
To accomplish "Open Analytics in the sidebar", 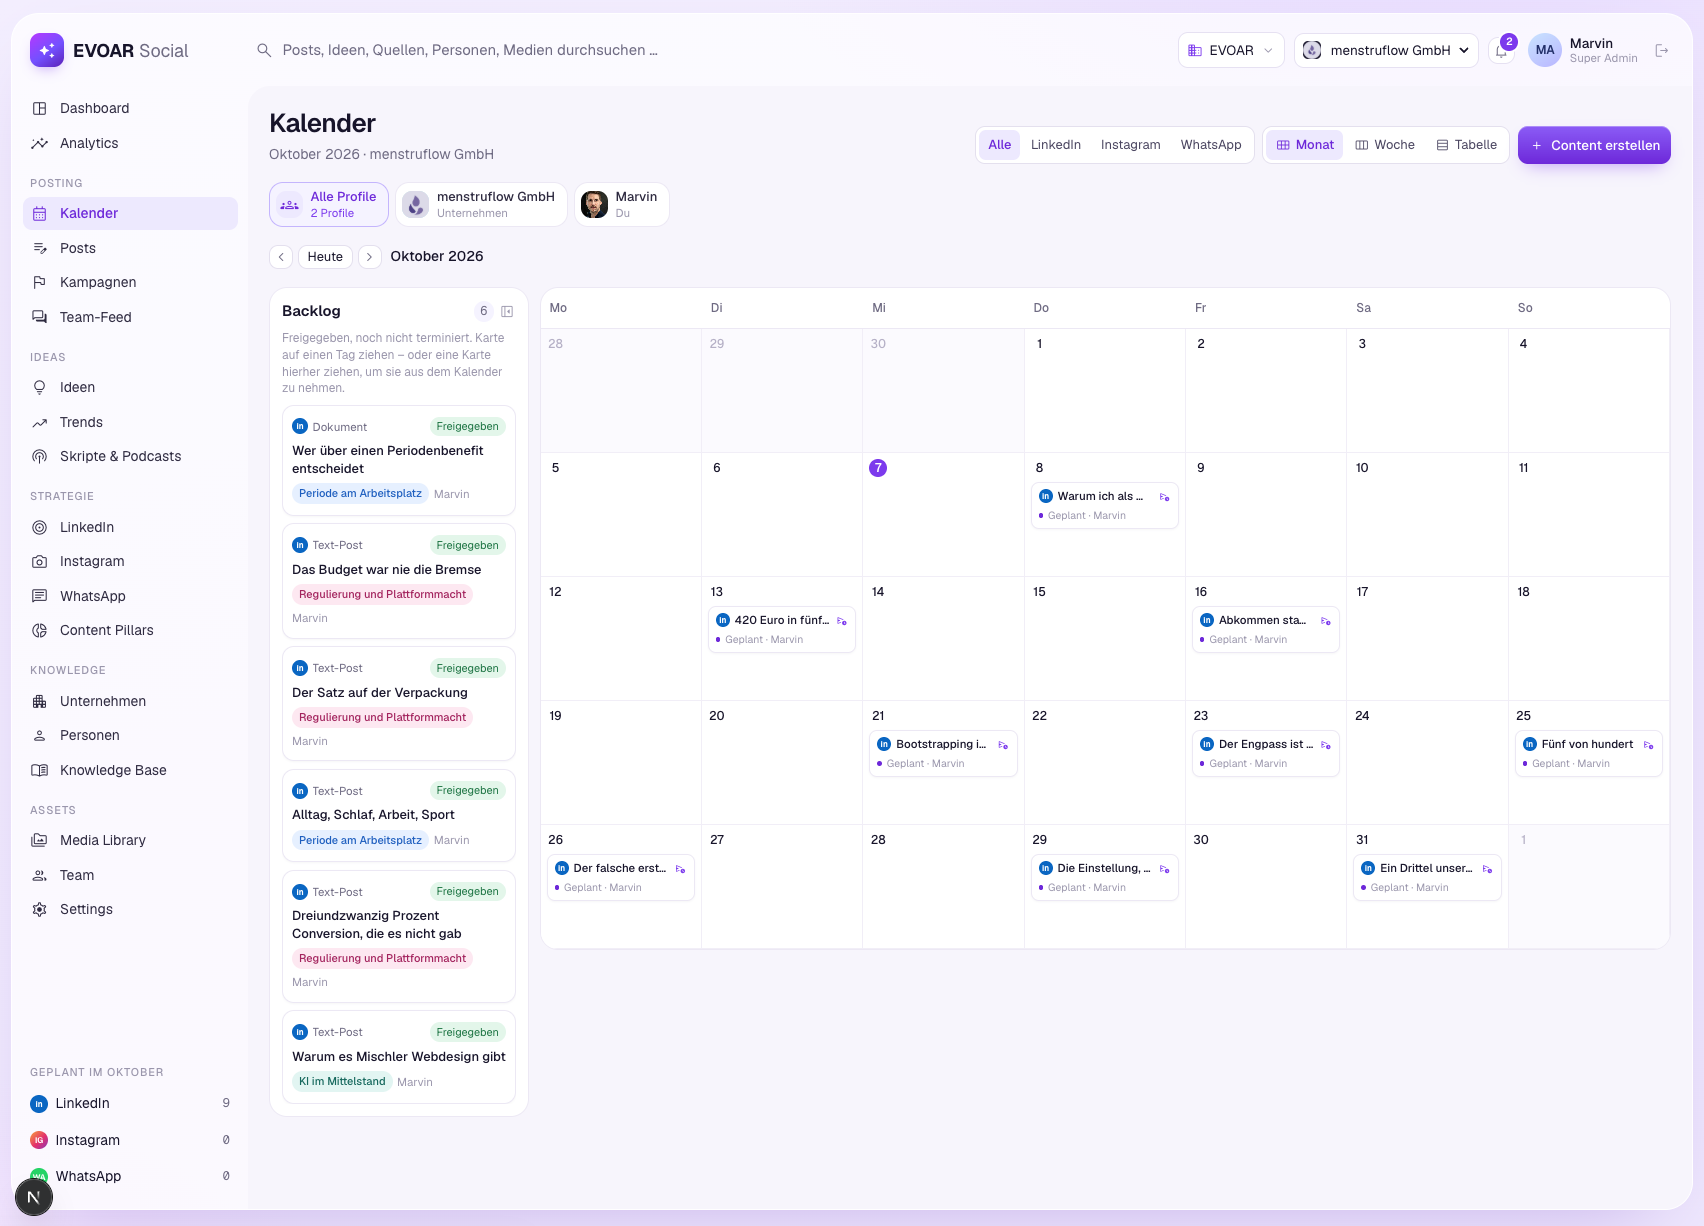I will coord(130,143).
